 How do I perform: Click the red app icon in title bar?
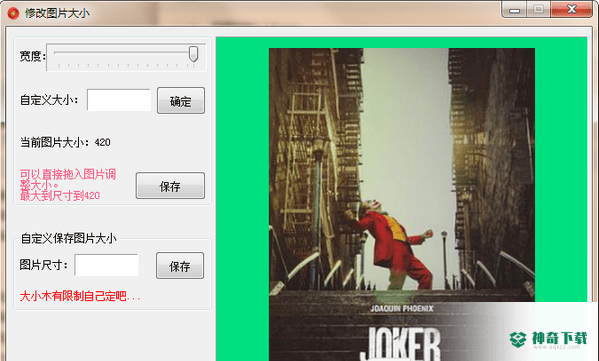pyautogui.click(x=13, y=13)
